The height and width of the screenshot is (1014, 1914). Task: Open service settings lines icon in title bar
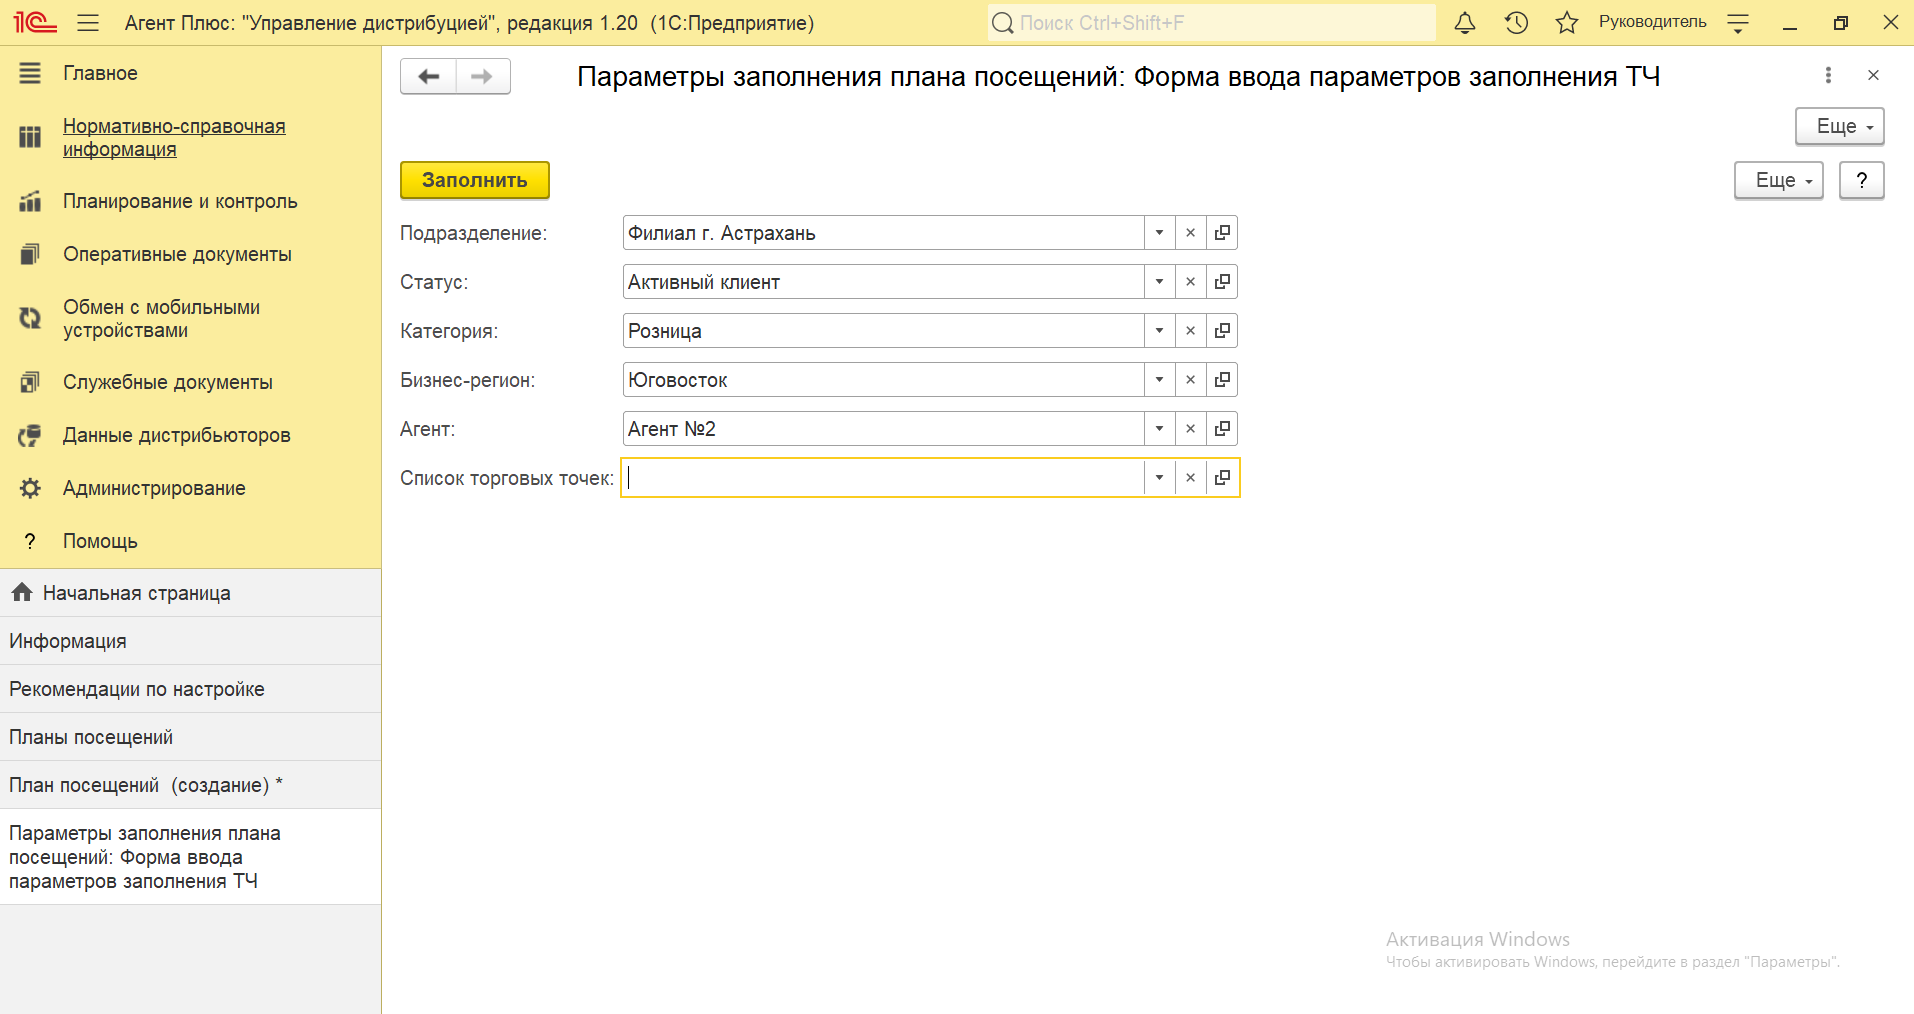[x=1738, y=23]
